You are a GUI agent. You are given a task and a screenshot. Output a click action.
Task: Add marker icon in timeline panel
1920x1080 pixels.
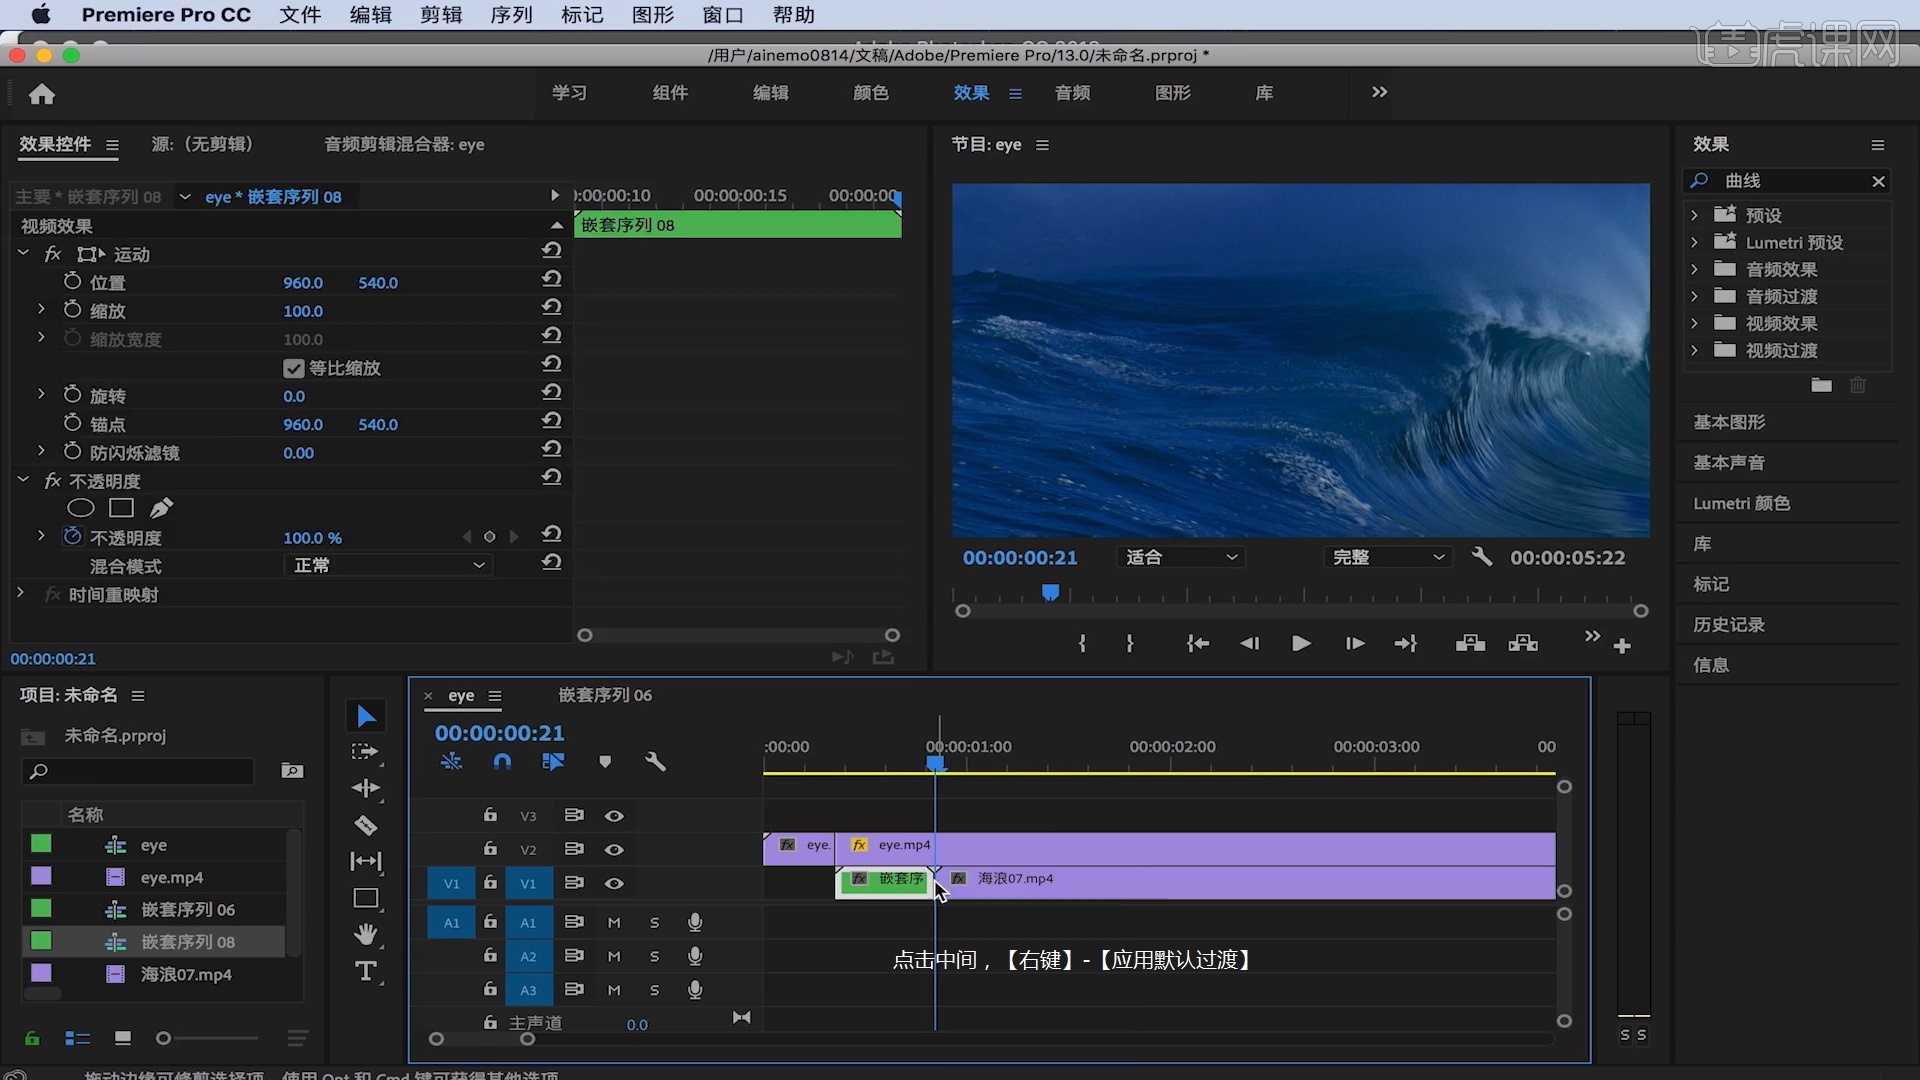pos(605,762)
